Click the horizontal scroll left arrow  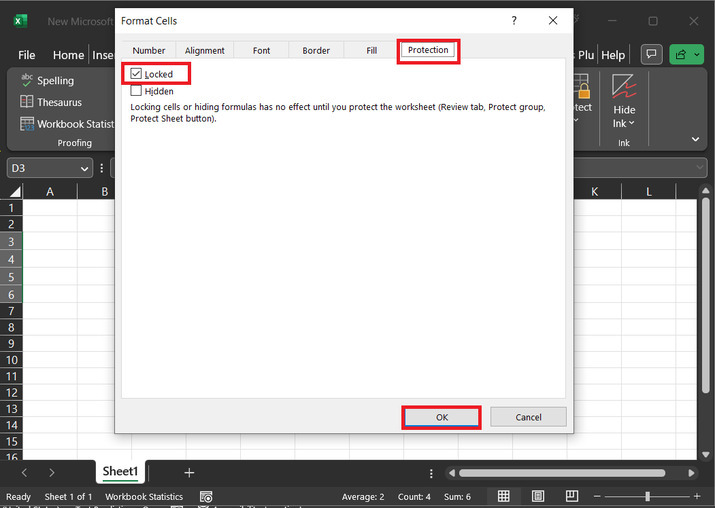[x=451, y=473]
